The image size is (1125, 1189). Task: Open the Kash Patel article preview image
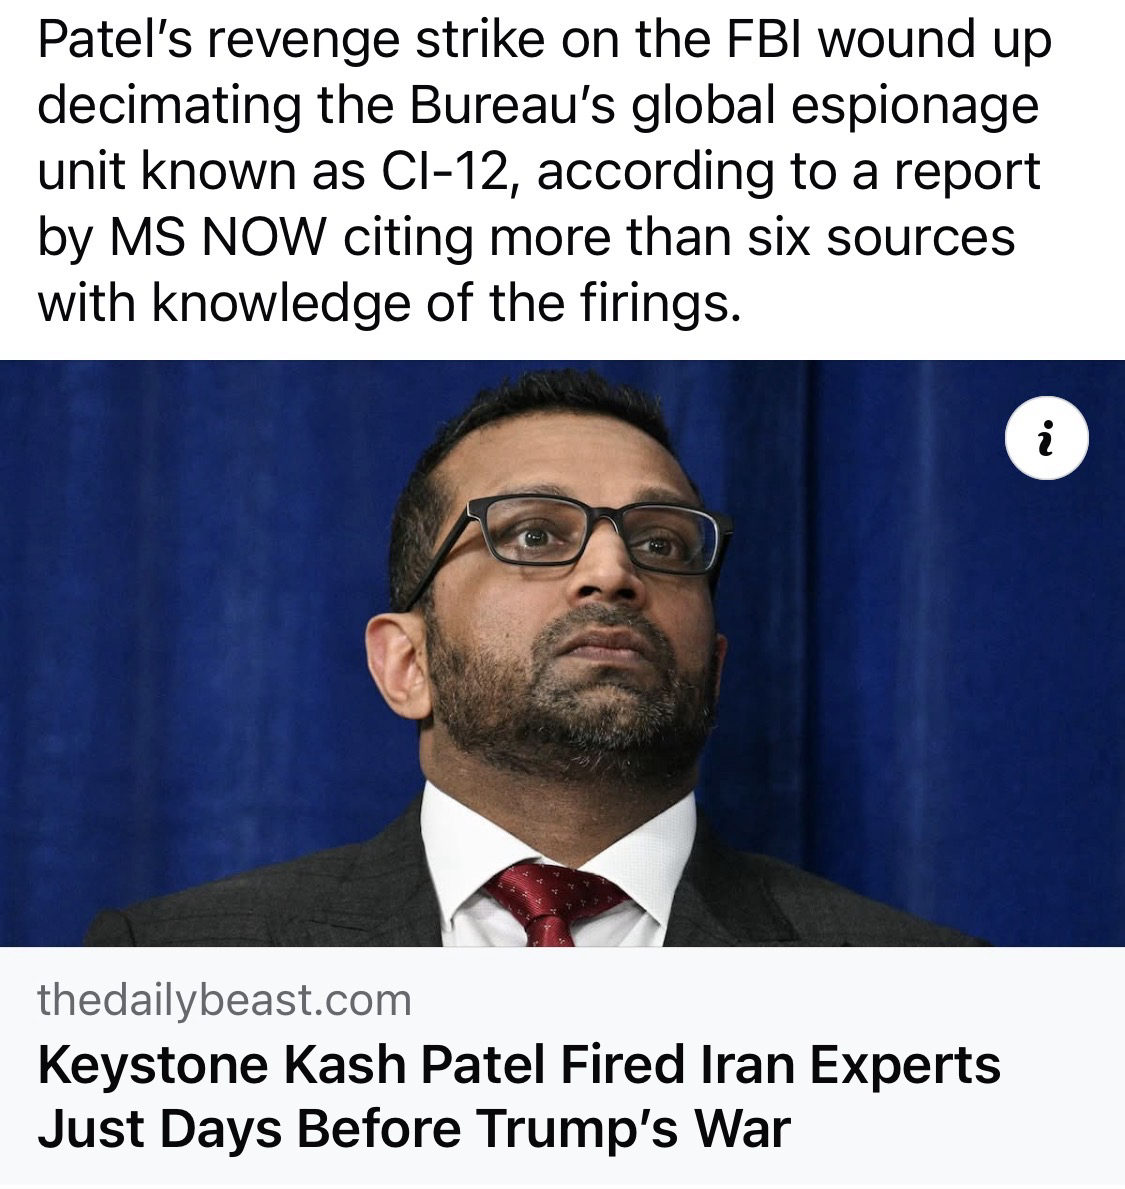pyautogui.click(x=562, y=652)
